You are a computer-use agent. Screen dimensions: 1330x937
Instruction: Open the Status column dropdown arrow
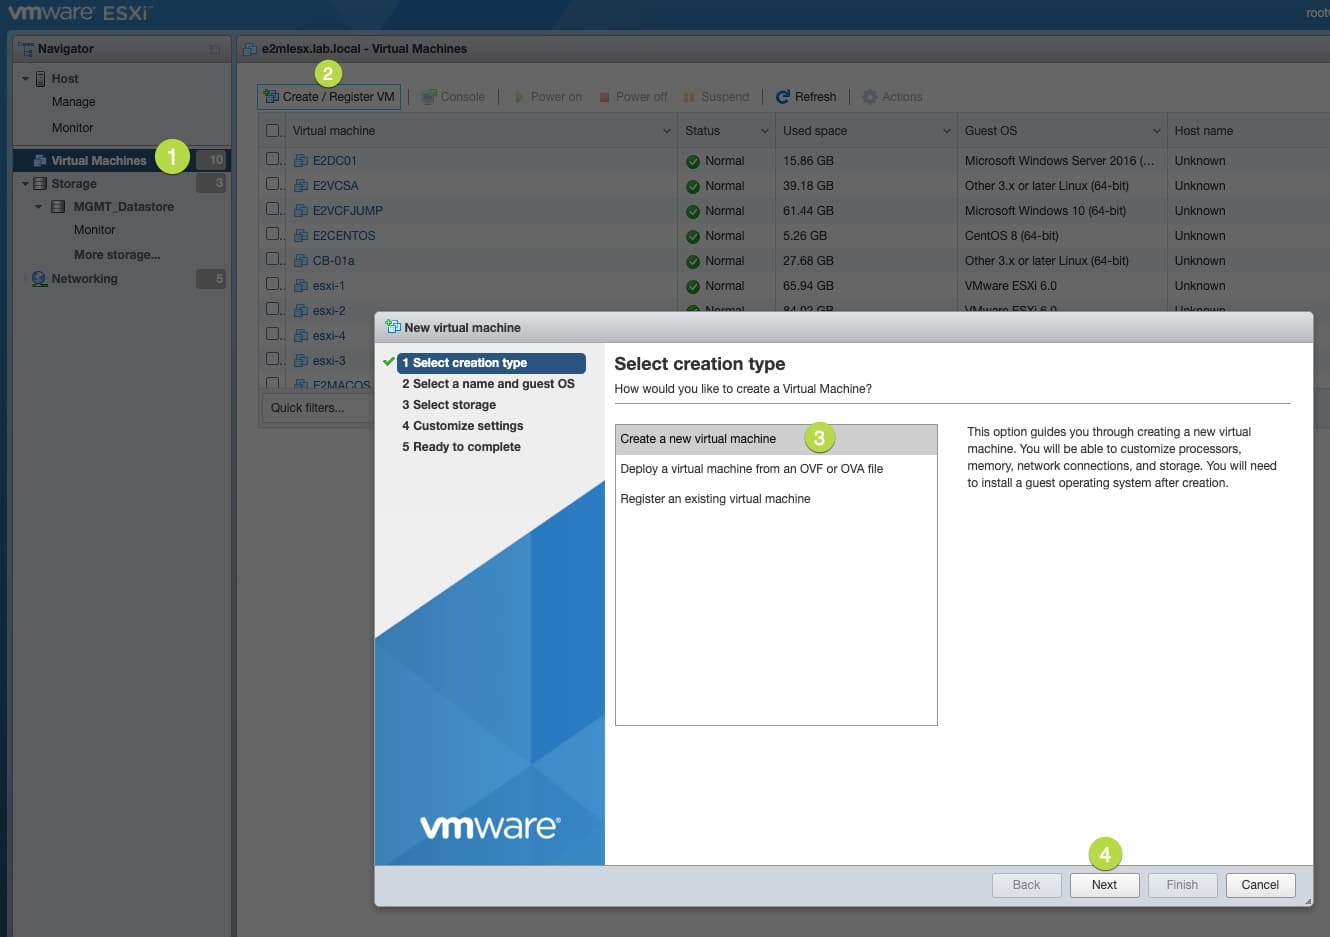765,131
